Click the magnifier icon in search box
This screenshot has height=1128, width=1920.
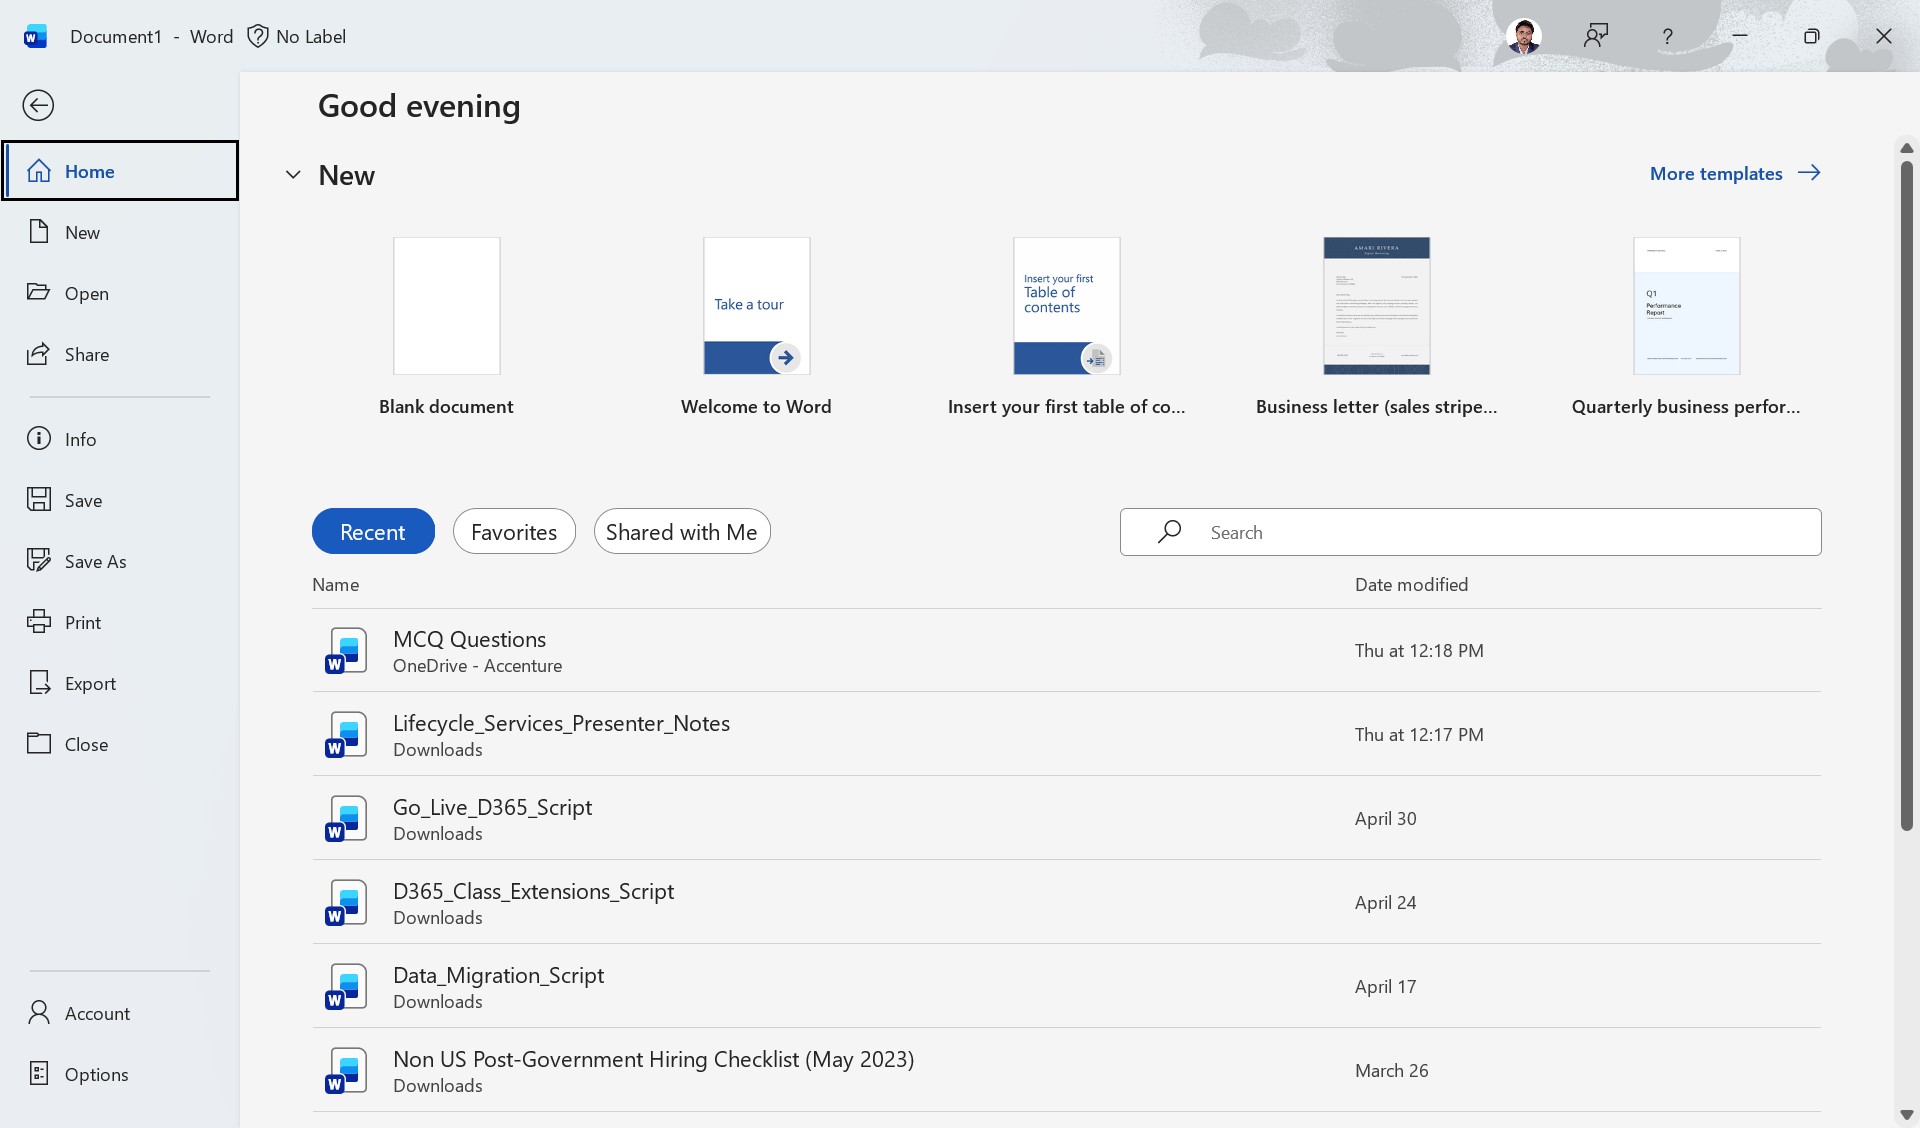(1169, 531)
